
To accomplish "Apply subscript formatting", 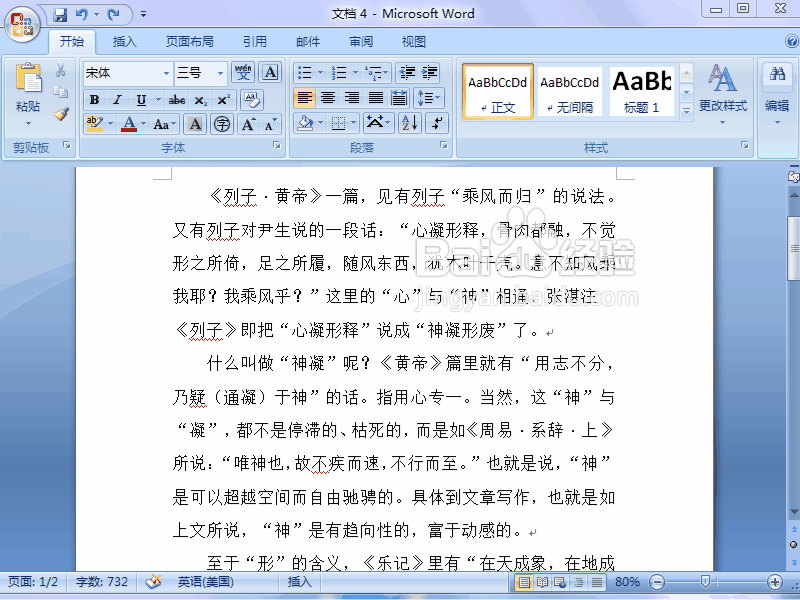I will (200, 100).
